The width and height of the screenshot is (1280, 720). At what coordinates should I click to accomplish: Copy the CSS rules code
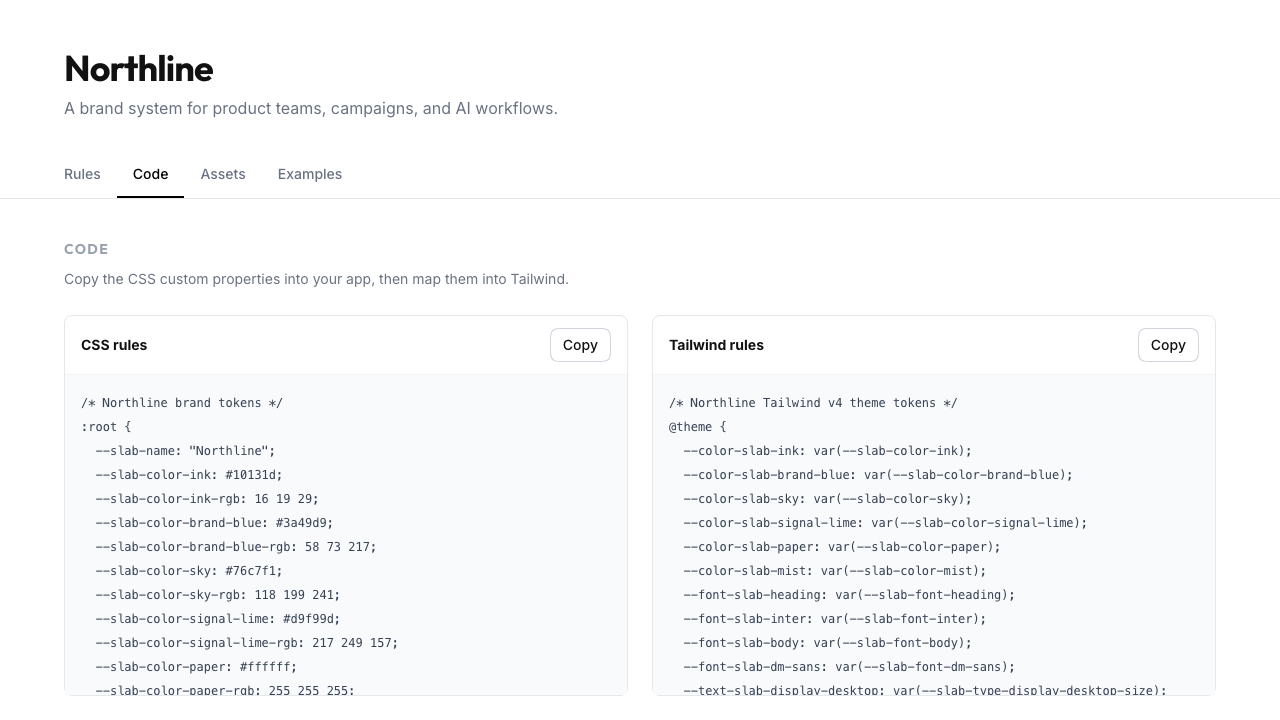tap(580, 345)
